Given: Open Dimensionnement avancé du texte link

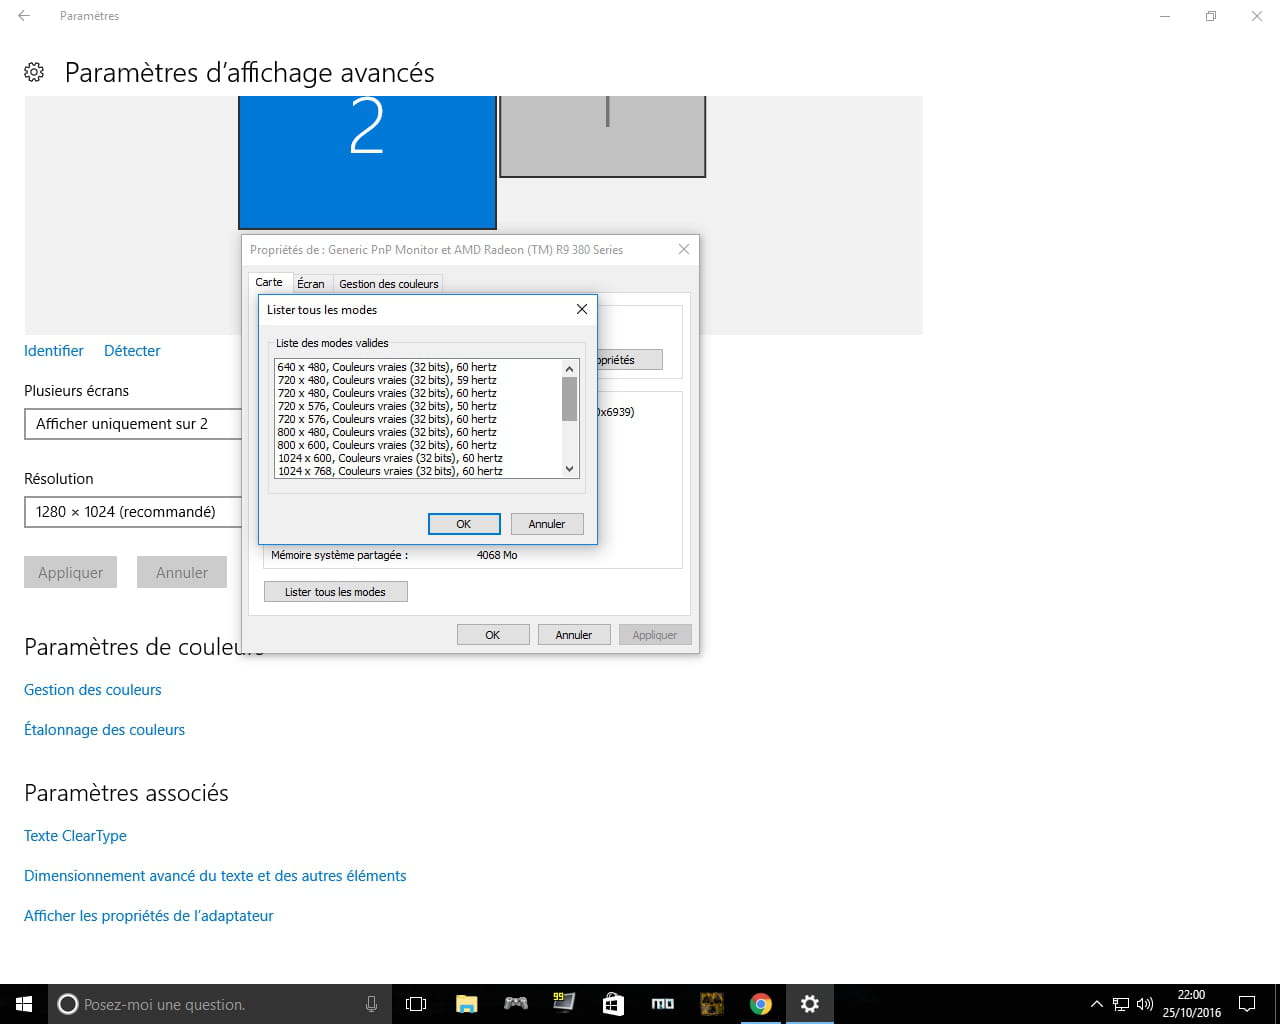Looking at the screenshot, I should click(215, 876).
